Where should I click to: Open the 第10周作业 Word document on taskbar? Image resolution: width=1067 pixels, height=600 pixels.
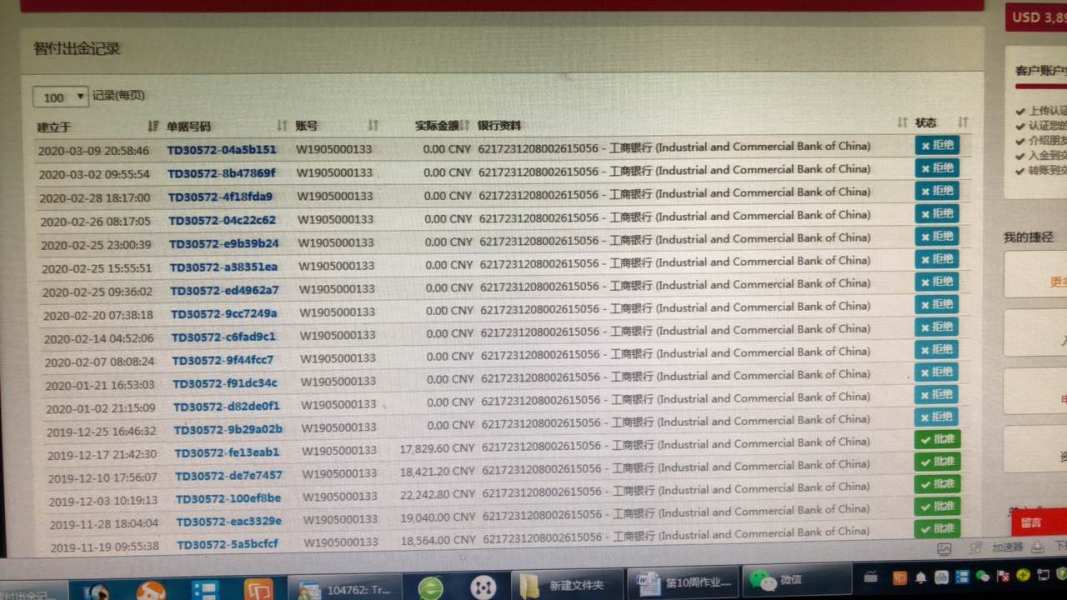click(x=683, y=582)
